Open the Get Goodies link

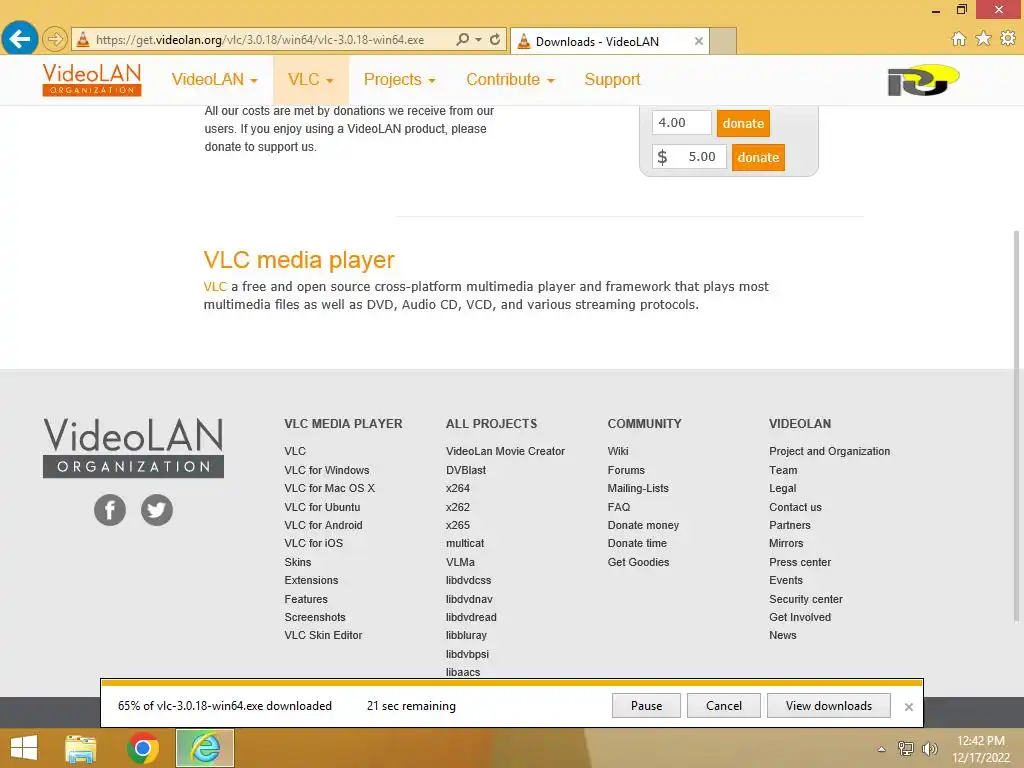coord(638,562)
